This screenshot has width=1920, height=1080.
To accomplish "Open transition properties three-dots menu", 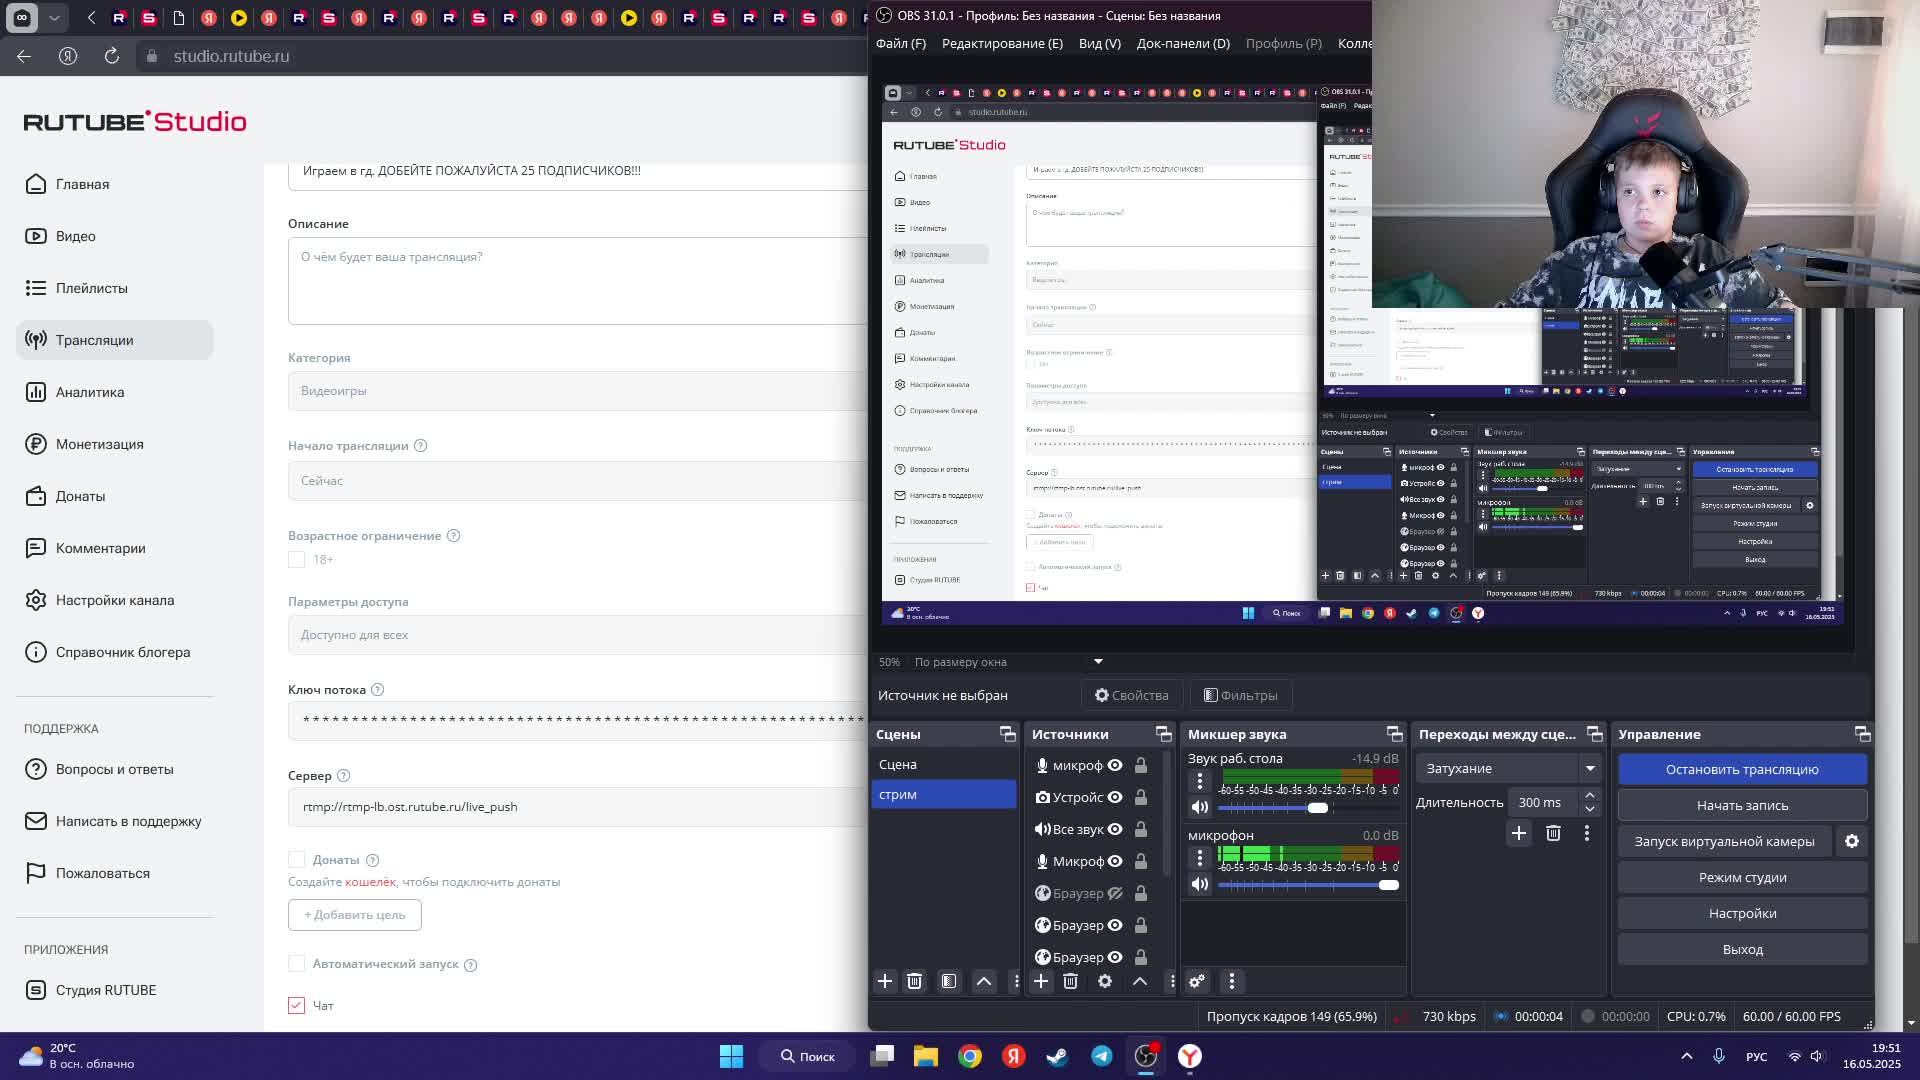I will pos(1587,833).
